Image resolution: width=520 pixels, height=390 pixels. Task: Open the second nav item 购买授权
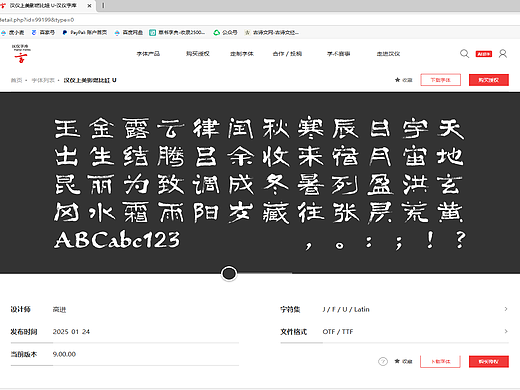point(198,54)
